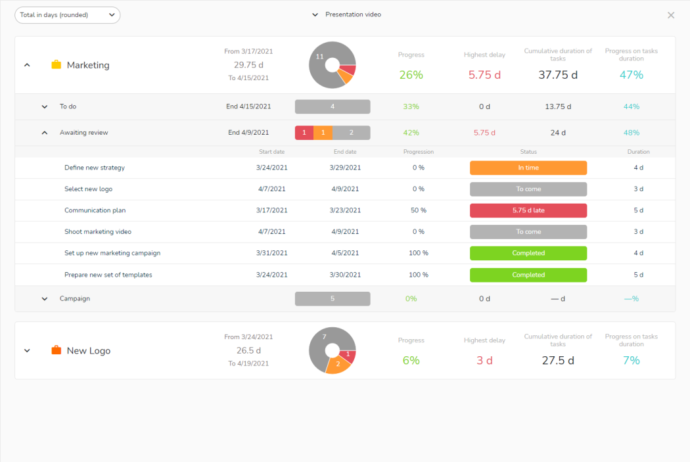Image resolution: width=690 pixels, height=462 pixels.
Task: Click Completed status for Prepare new set of templates
Action: tap(528, 275)
